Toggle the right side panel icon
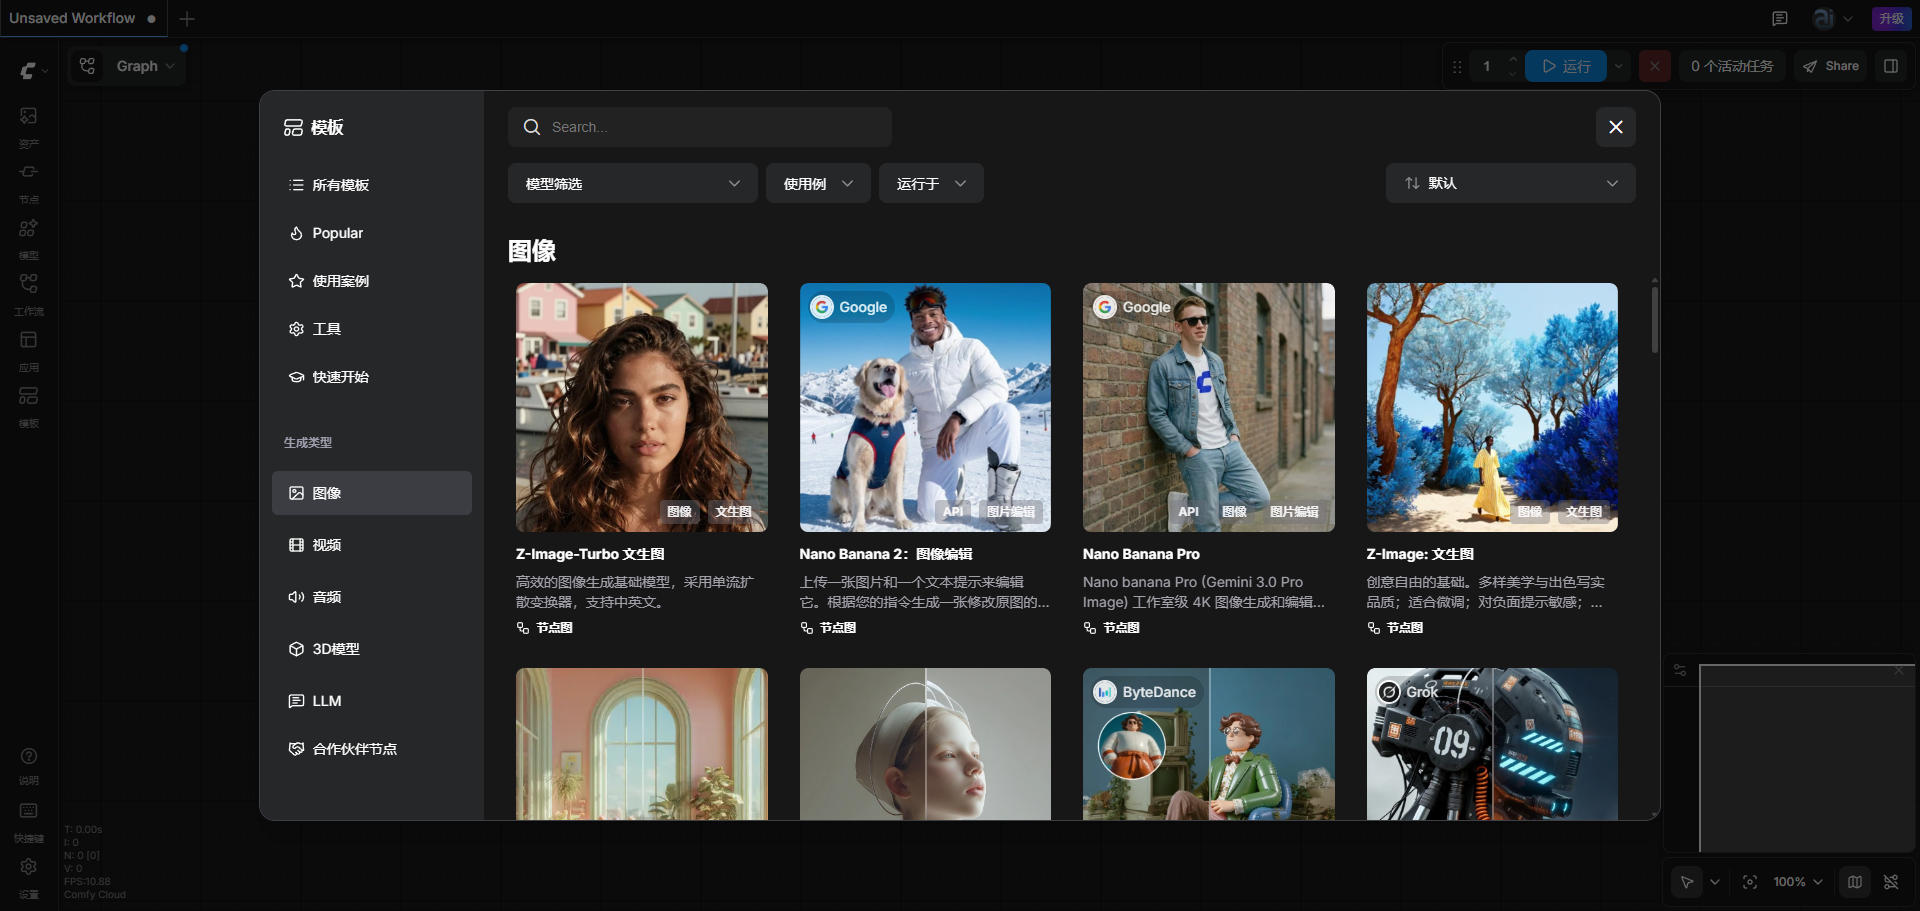The width and height of the screenshot is (1920, 911). [x=1891, y=66]
